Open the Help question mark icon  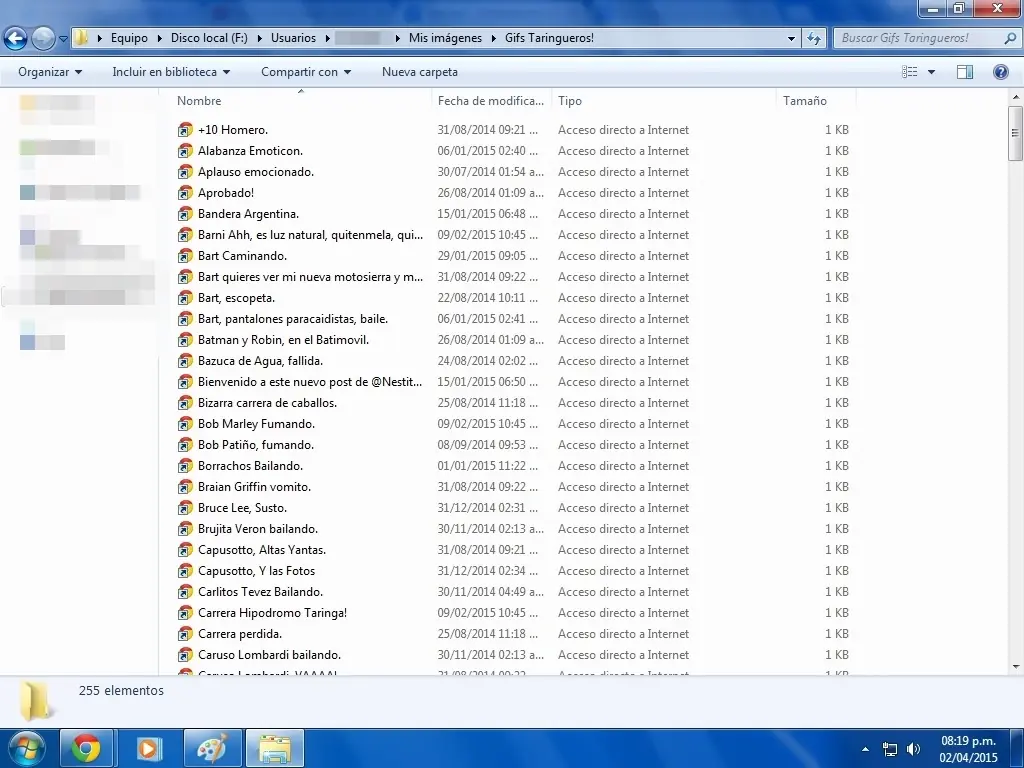click(1000, 72)
